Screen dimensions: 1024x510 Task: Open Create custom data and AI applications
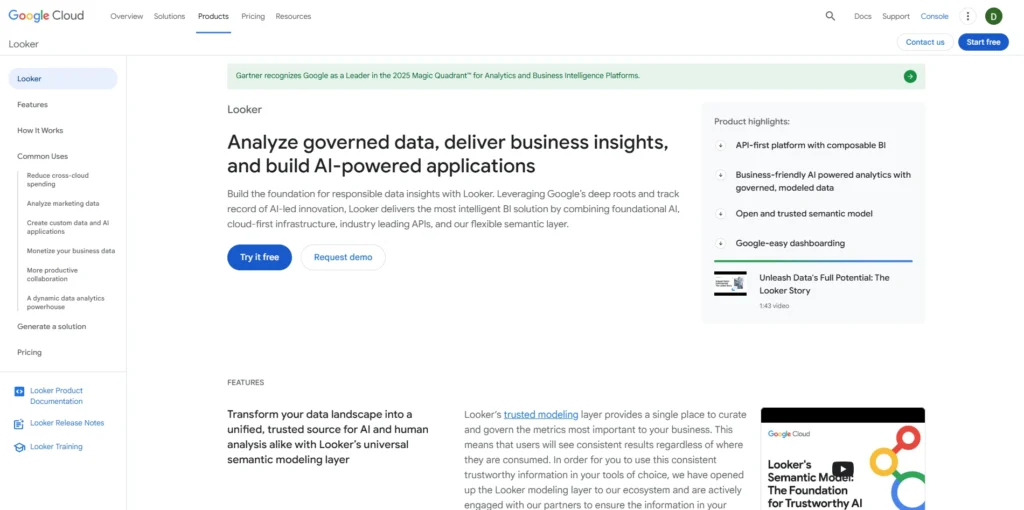(68, 227)
